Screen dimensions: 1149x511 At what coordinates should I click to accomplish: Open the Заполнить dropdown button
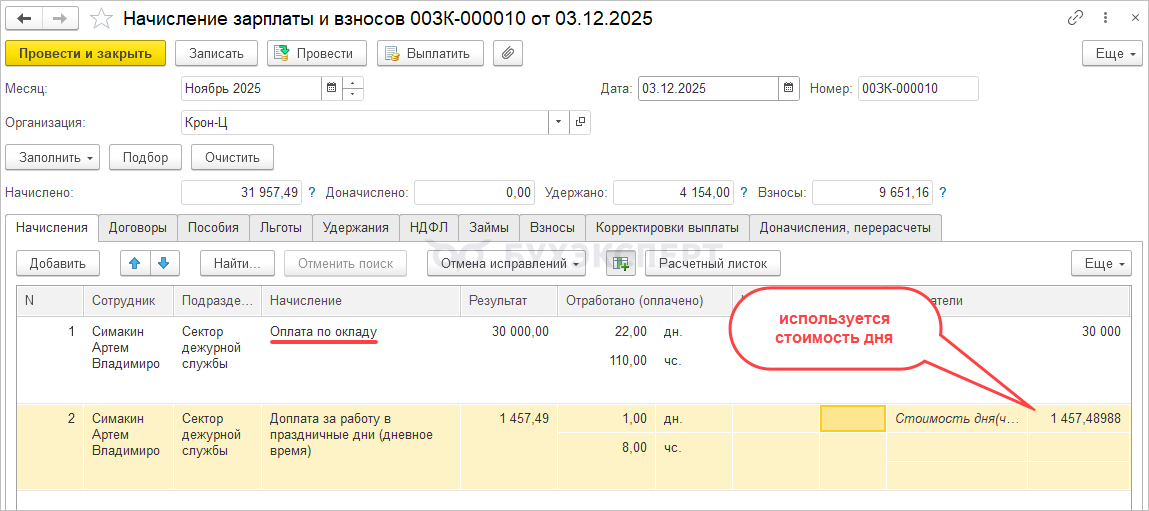[53, 157]
